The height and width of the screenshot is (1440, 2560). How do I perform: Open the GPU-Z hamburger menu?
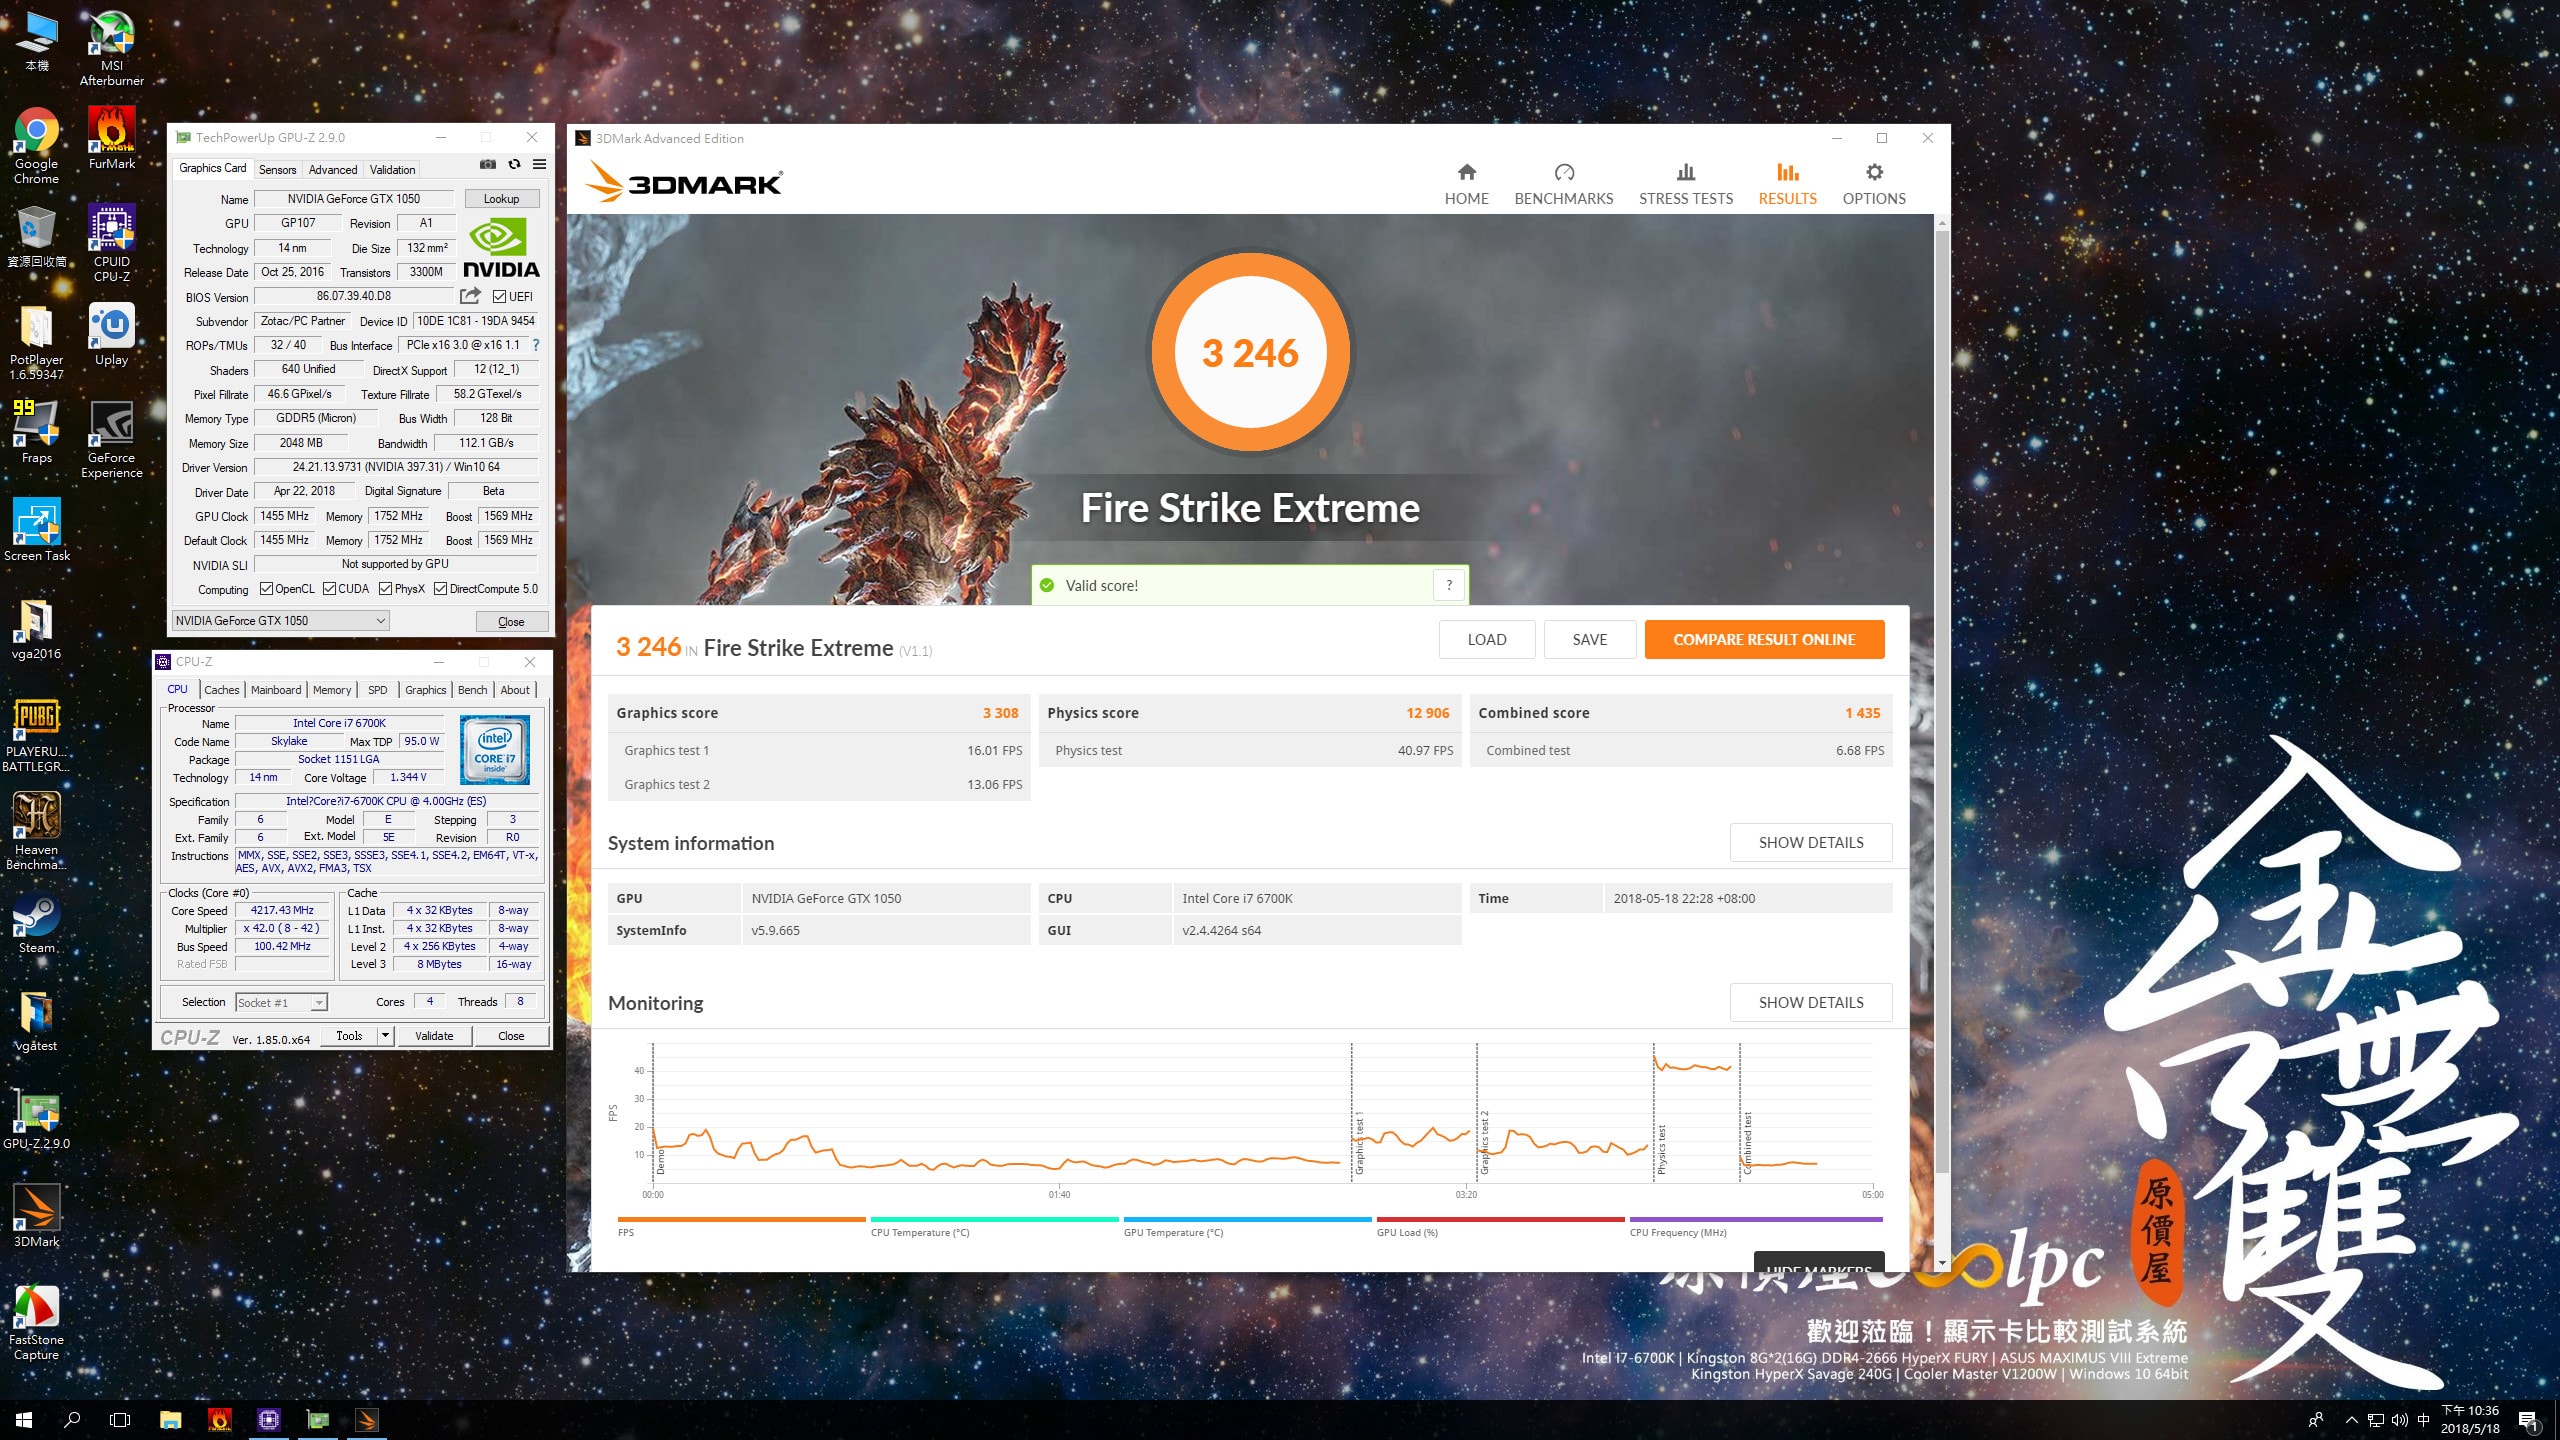pyautogui.click(x=539, y=165)
